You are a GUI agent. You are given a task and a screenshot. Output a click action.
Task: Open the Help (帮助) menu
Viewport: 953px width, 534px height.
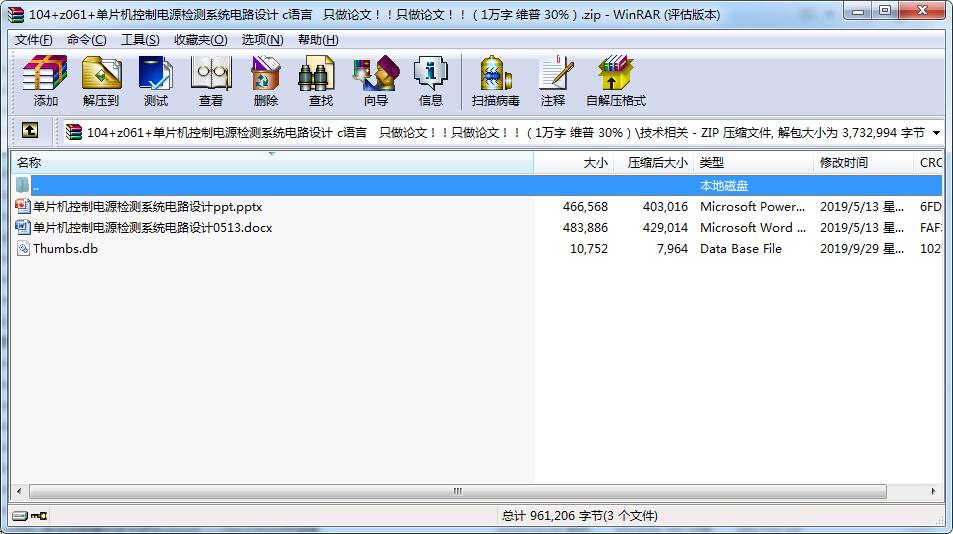(318, 39)
